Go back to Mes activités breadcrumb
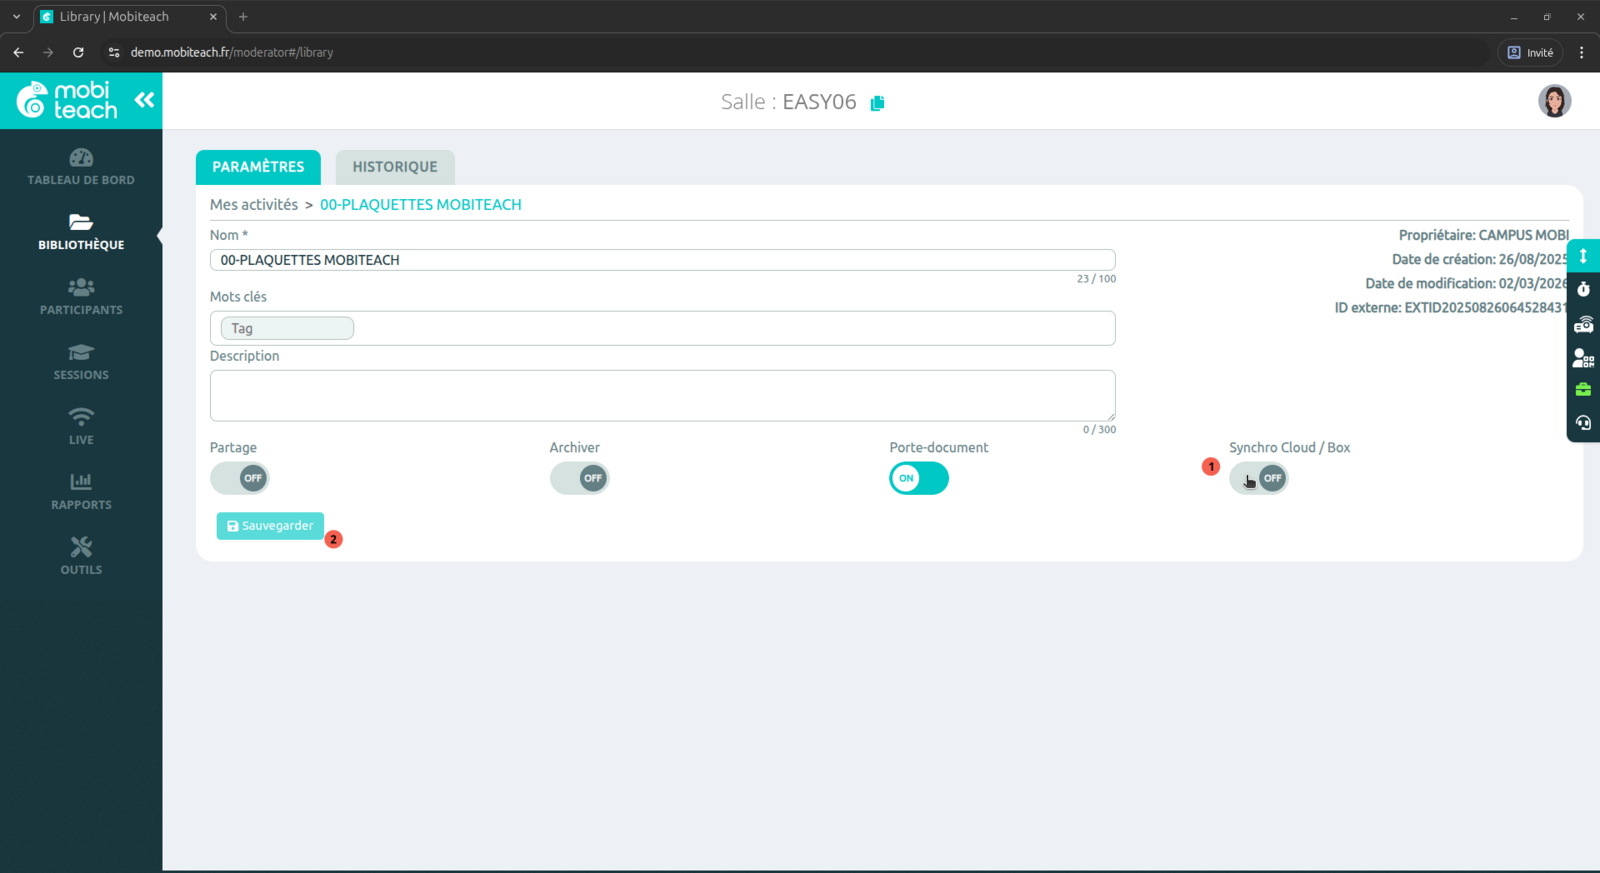The height and width of the screenshot is (873, 1600). (254, 205)
